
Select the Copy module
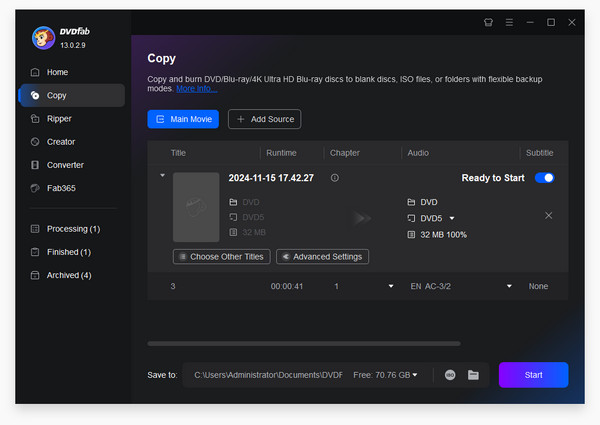coord(72,95)
